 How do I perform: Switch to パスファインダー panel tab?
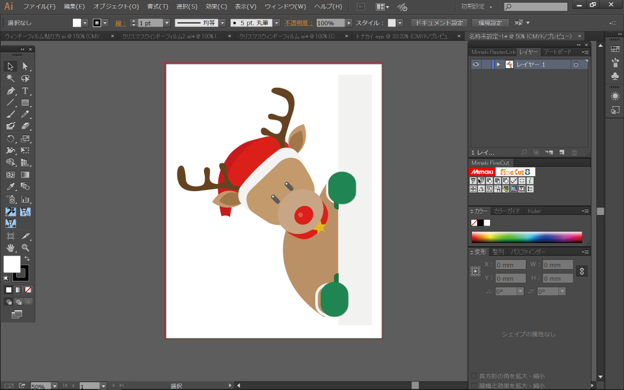(x=528, y=252)
